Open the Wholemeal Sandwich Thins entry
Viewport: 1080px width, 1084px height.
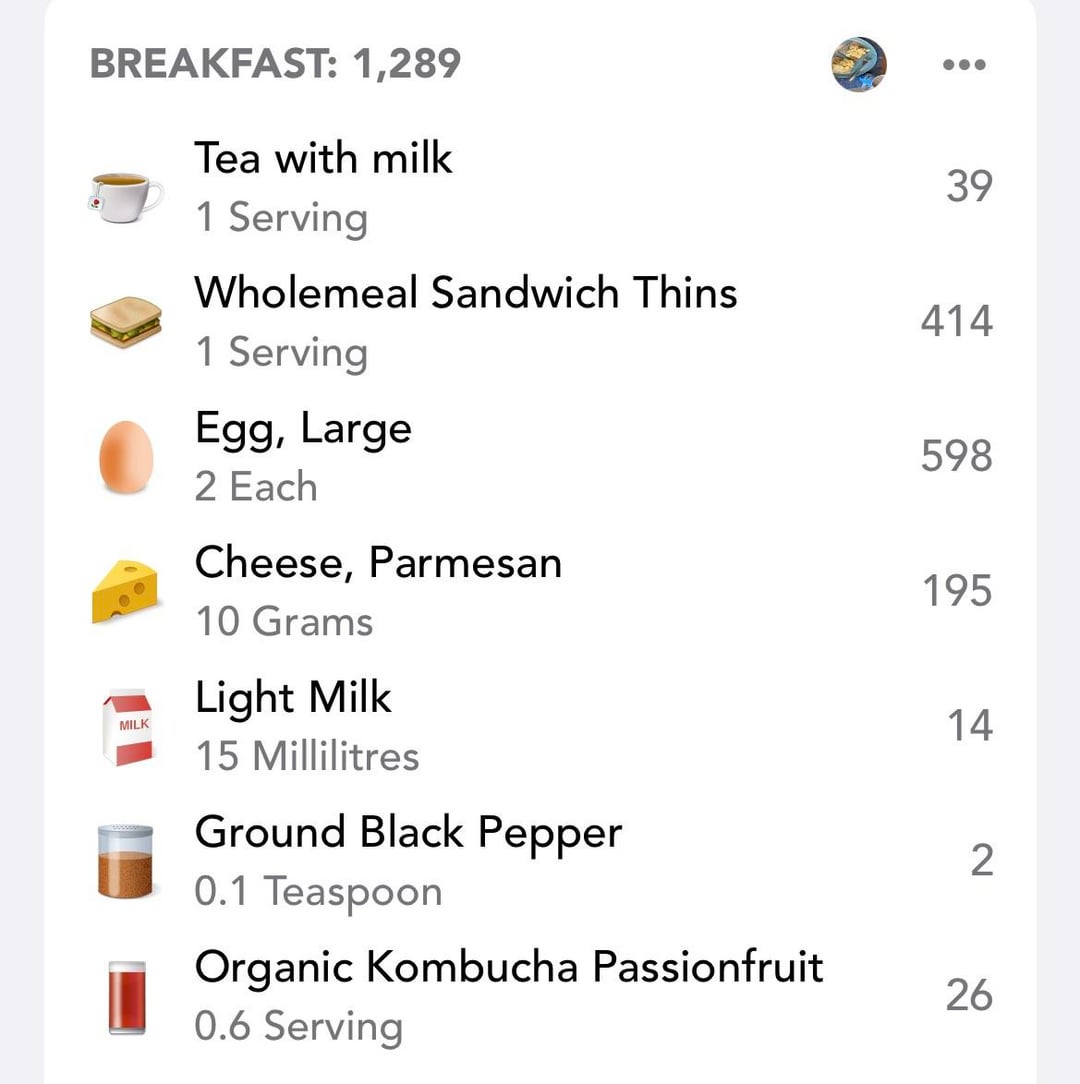point(465,294)
